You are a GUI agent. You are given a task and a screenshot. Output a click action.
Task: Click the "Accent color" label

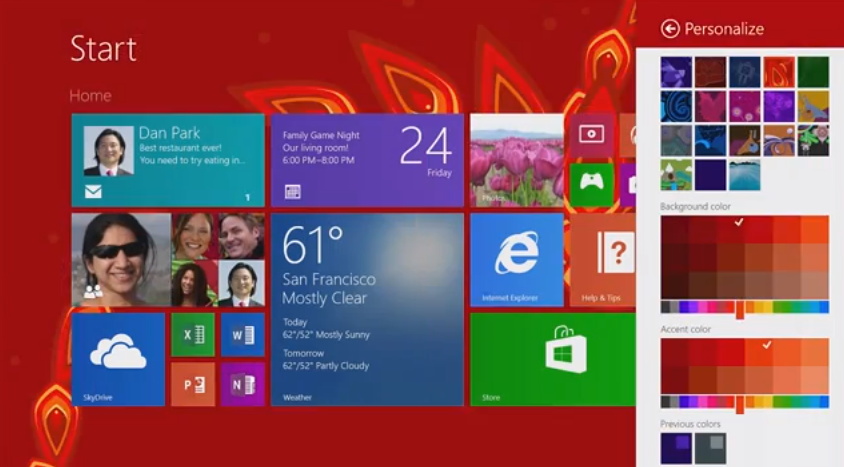tap(686, 329)
